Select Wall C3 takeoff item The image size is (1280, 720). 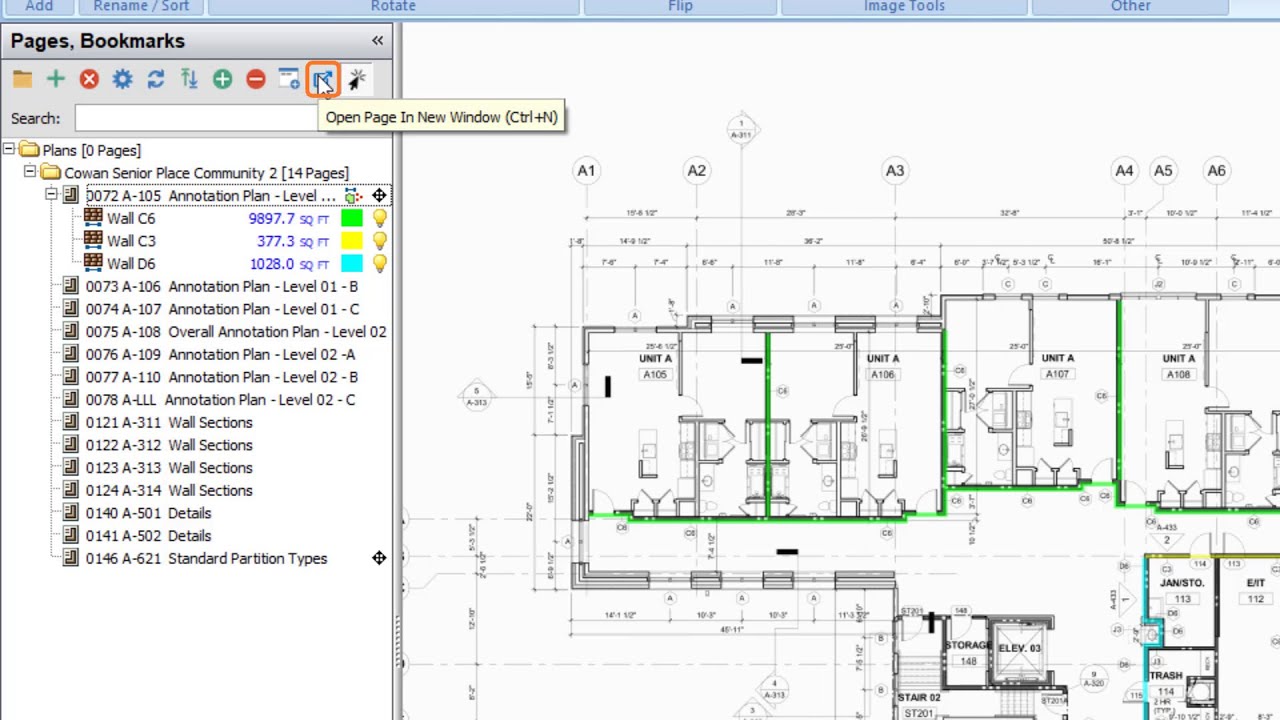[x=131, y=241]
